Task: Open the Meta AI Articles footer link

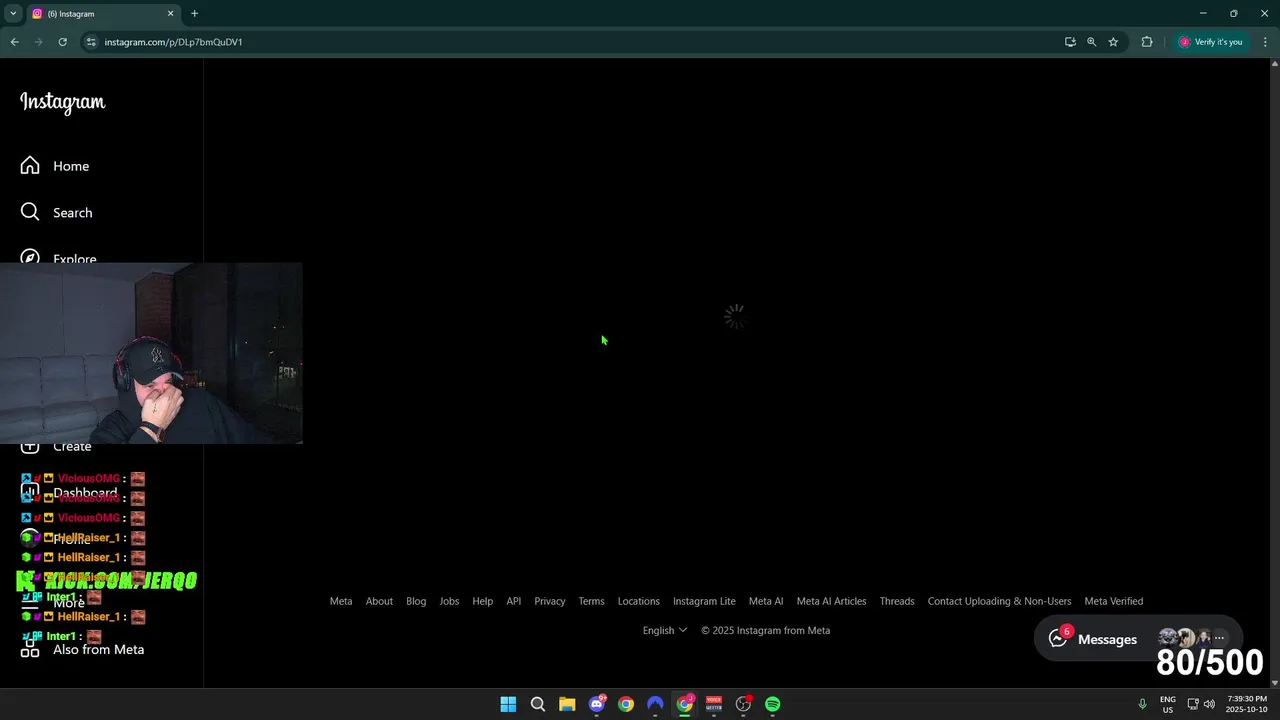Action: 831,601
